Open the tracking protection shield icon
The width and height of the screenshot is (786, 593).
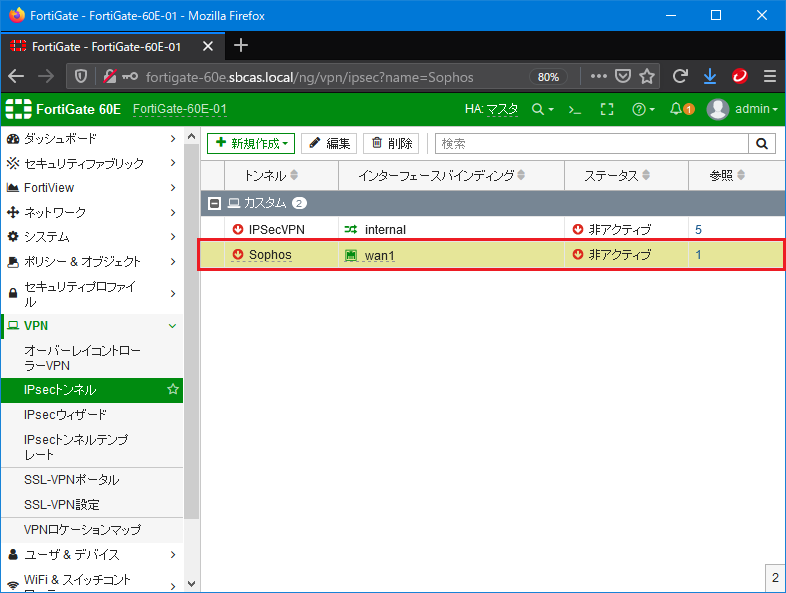[81, 77]
